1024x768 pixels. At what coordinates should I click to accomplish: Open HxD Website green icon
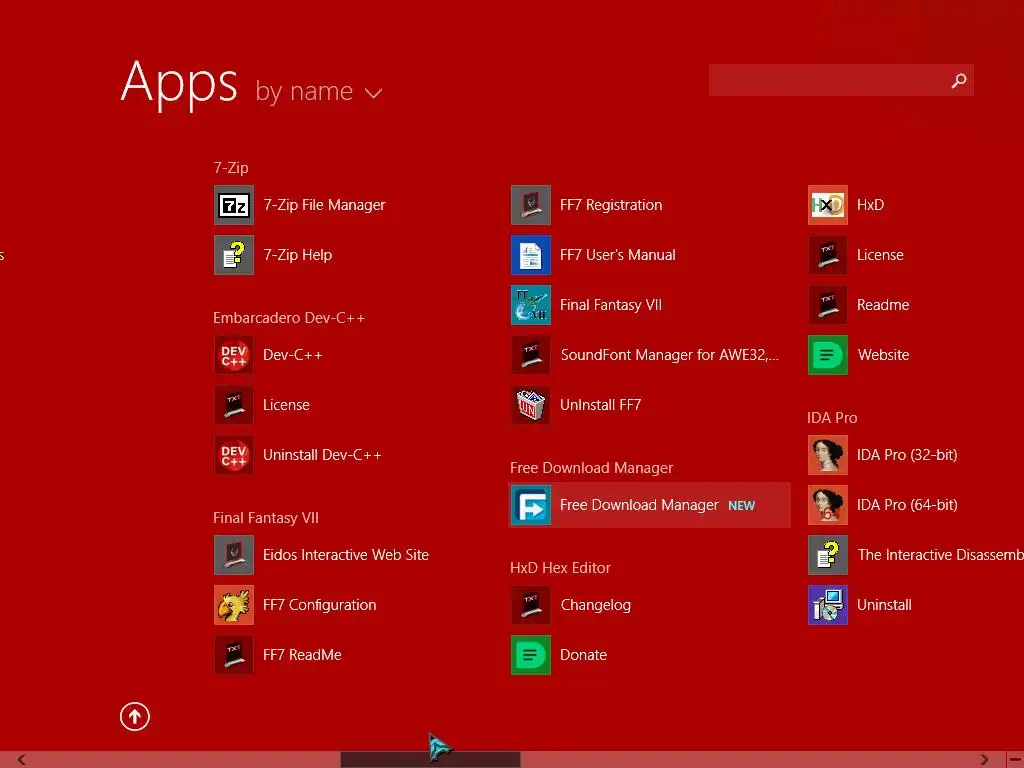click(x=828, y=355)
